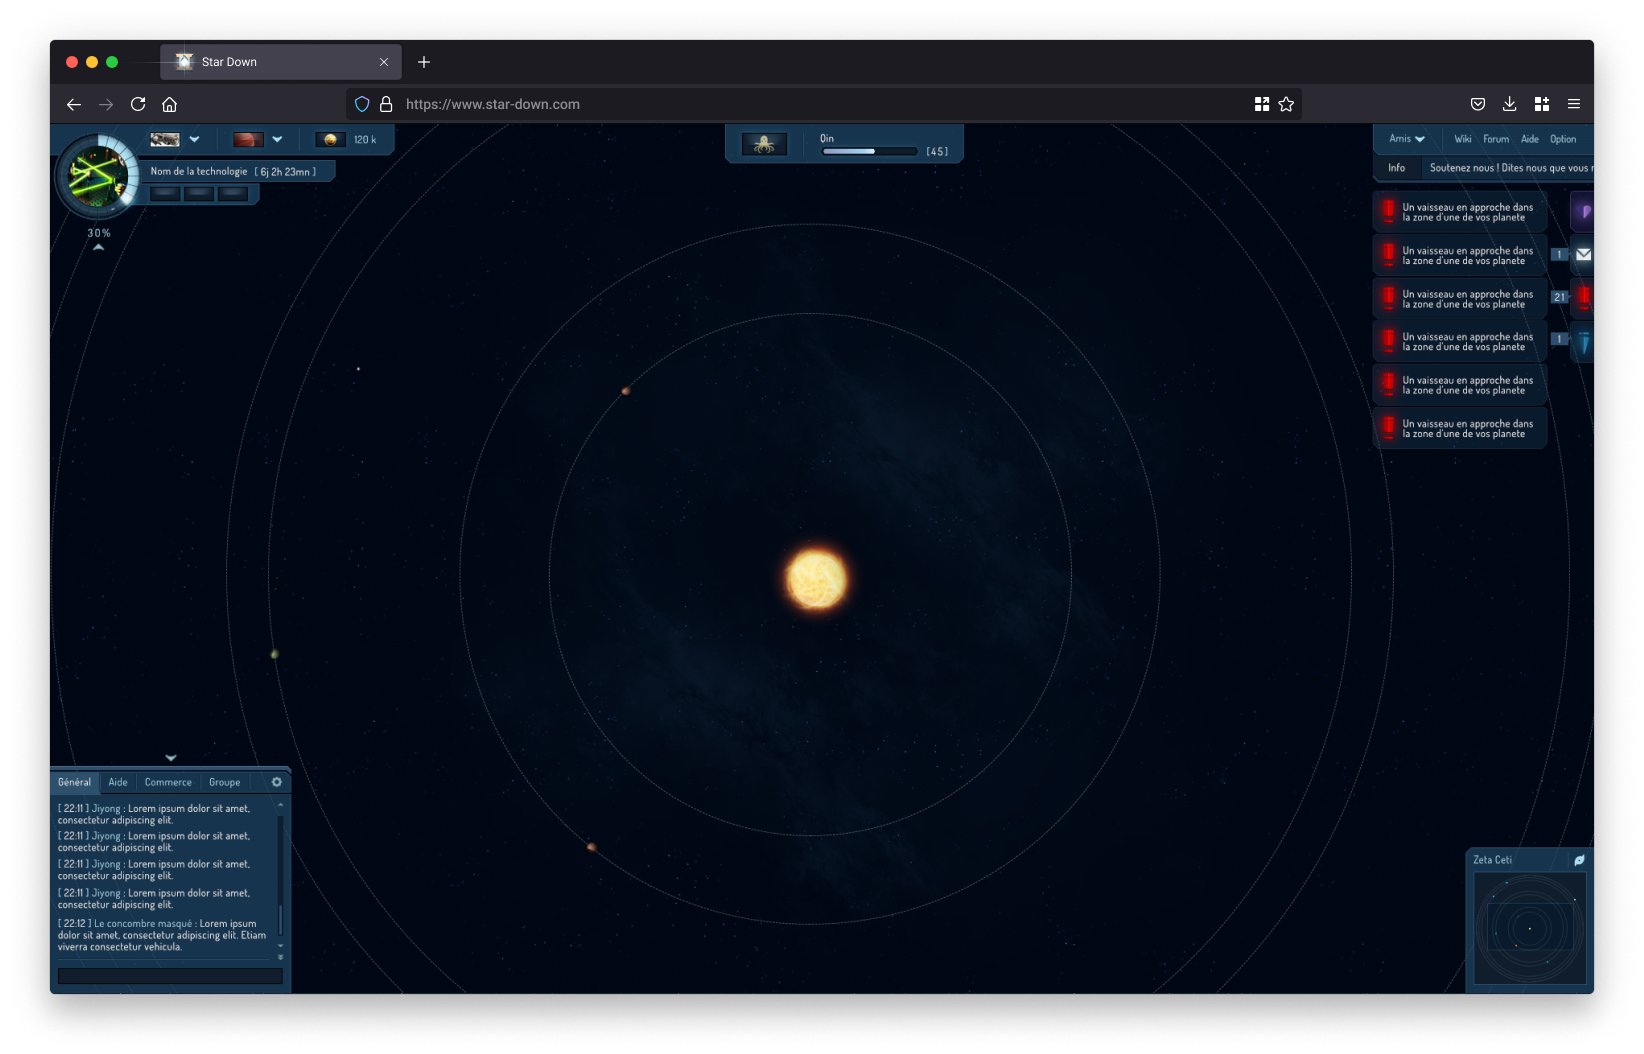Open the purple heart side icon

1584,212
